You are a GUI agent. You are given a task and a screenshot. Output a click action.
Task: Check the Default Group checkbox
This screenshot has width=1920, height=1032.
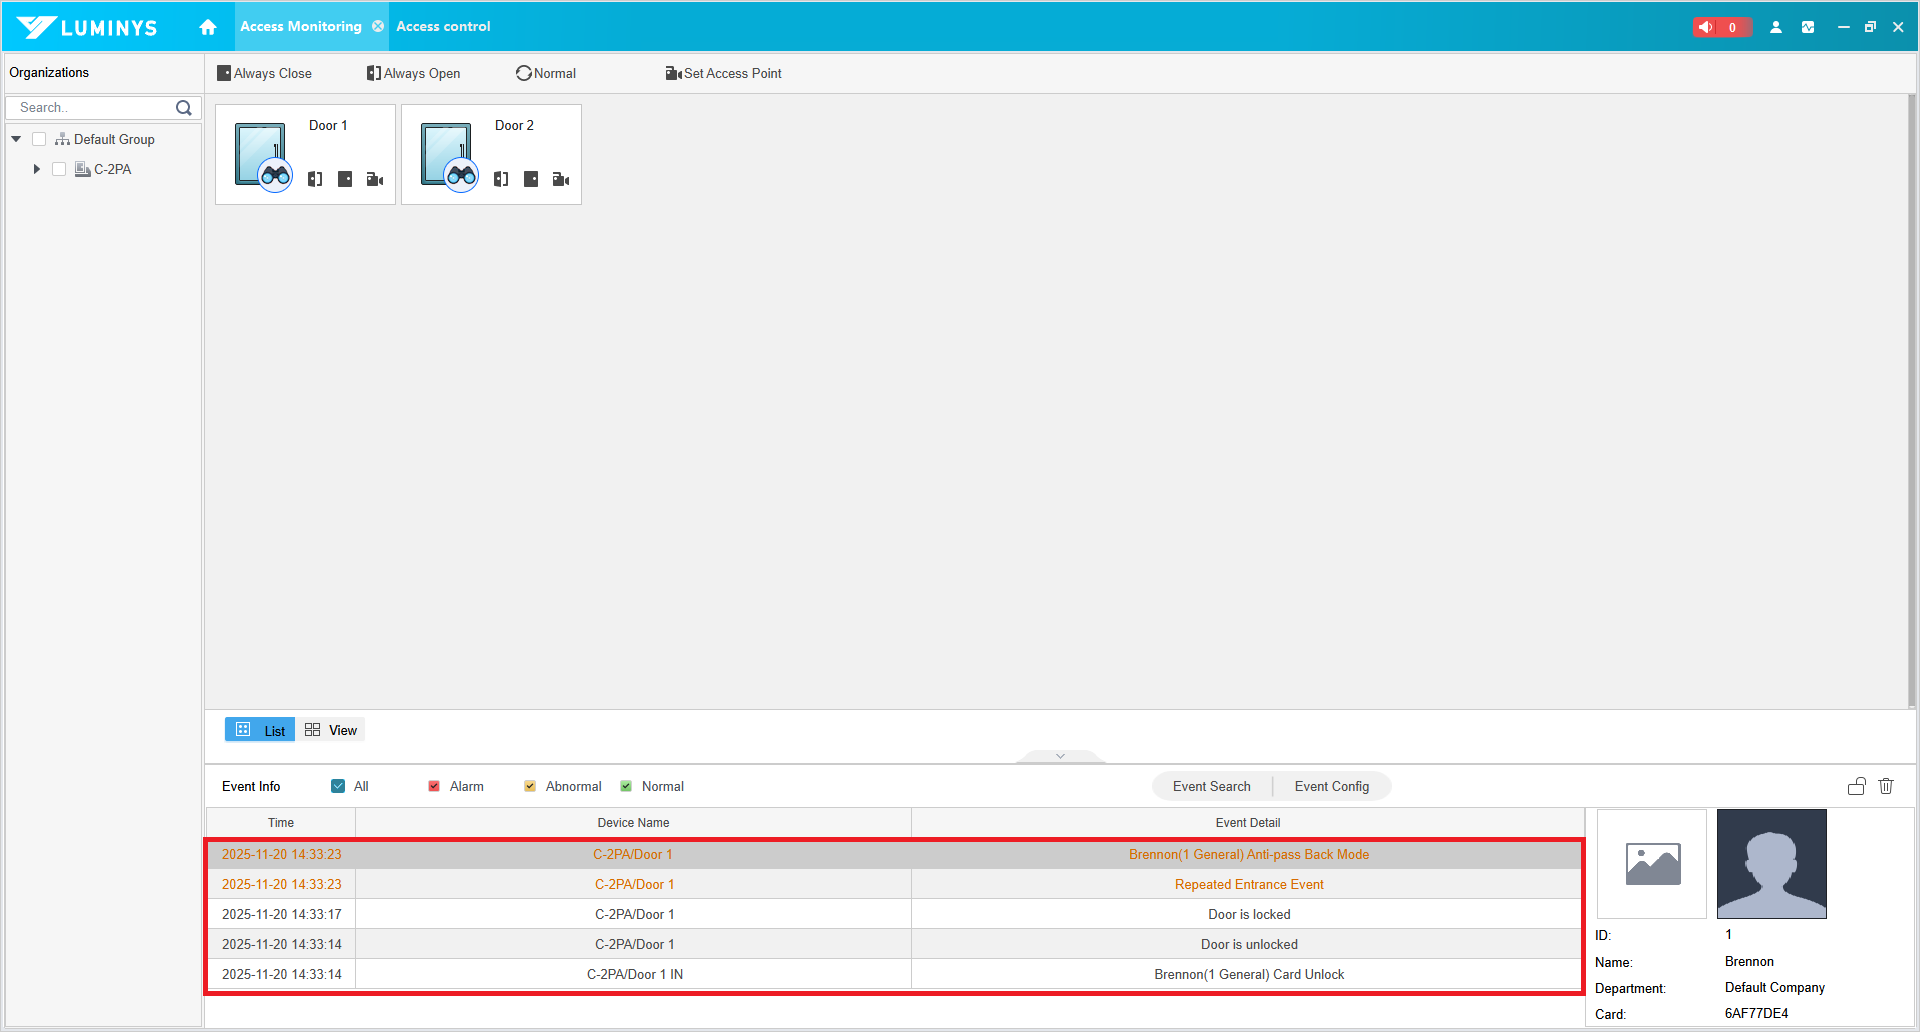39,139
